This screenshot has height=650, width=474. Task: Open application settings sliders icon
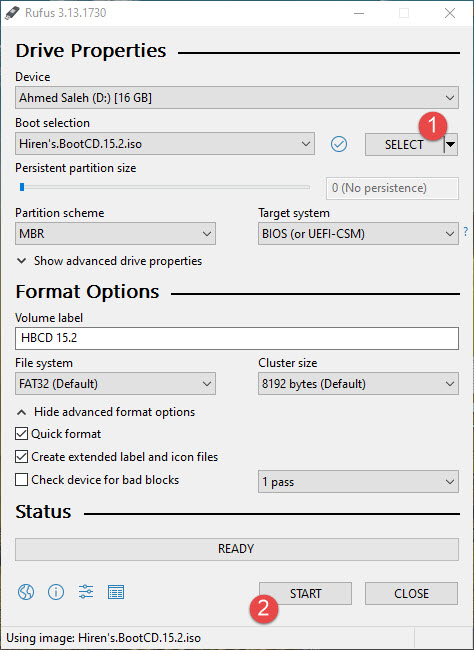point(86,592)
